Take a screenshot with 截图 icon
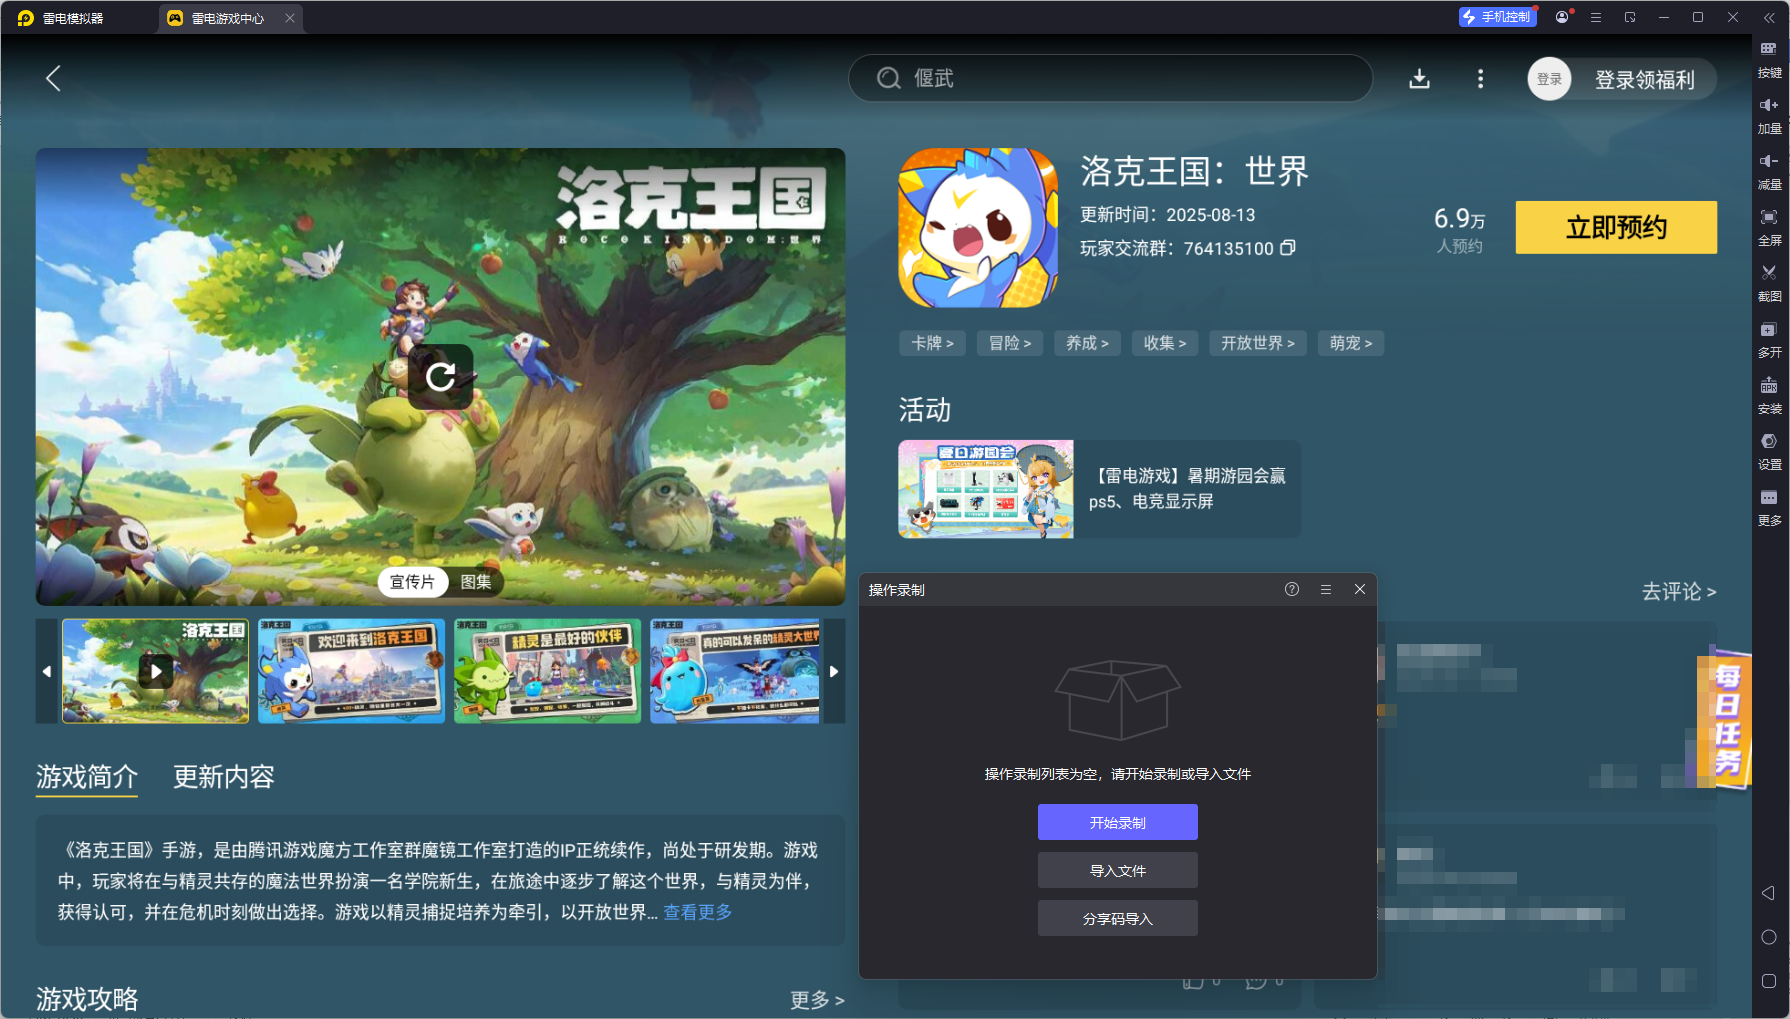Image resolution: width=1790 pixels, height=1019 pixels. (1769, 284)
